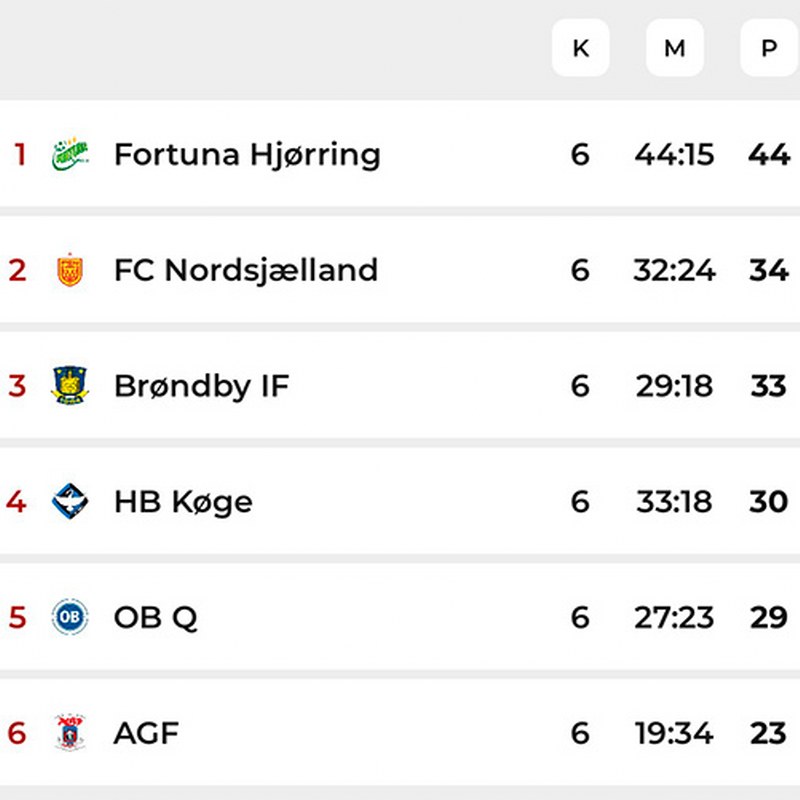Click the Brøndby IF club badge

click(x=70, y=386)
